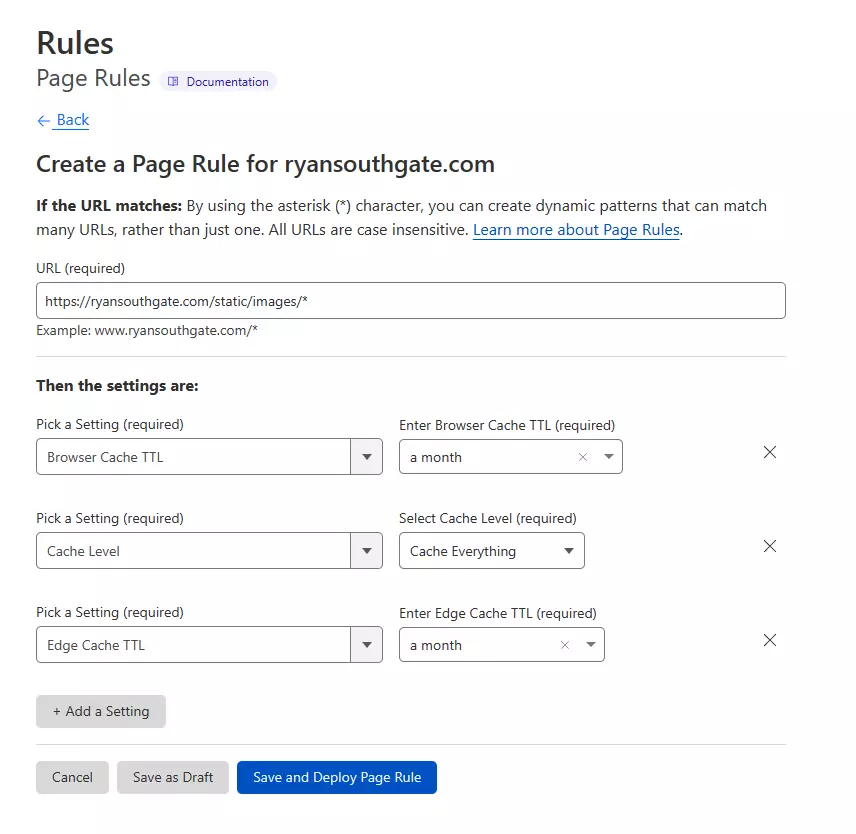Expand the Edge Cache TTL setting picker
This screenshot has width=856, height=834.
pos(366,644)
